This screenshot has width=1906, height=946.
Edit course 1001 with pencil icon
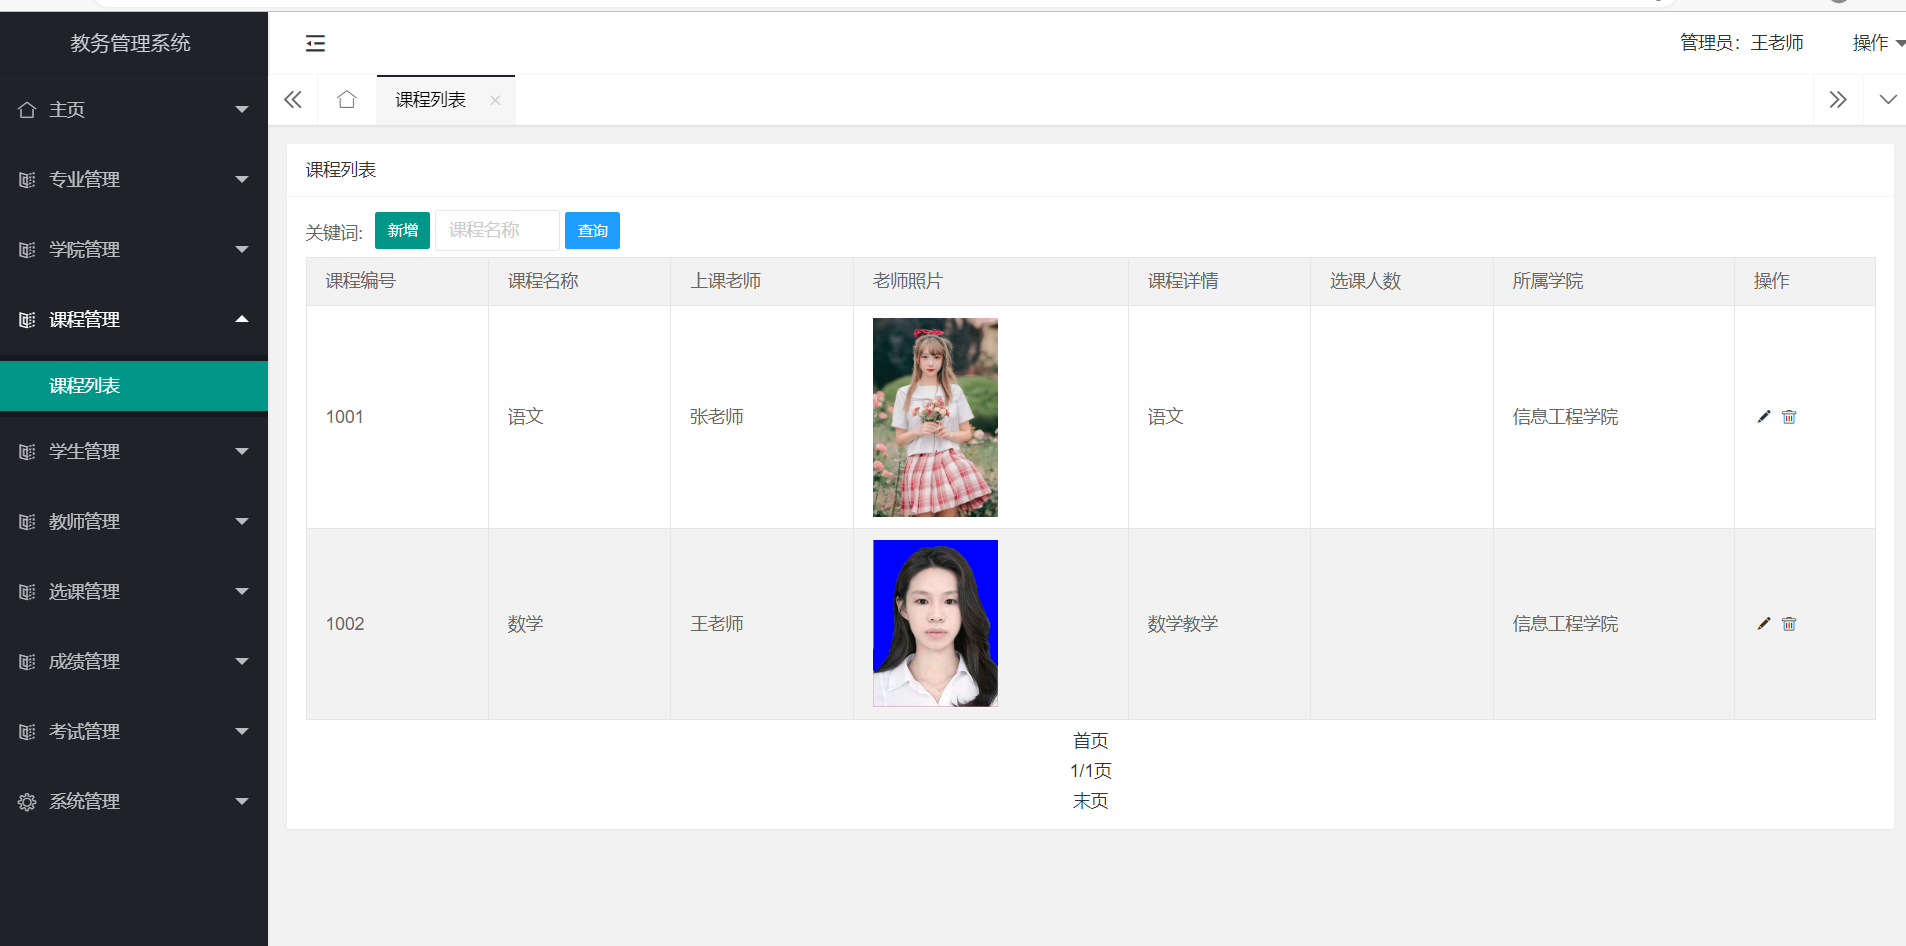pyautogui.click(x=1763, y=417)
